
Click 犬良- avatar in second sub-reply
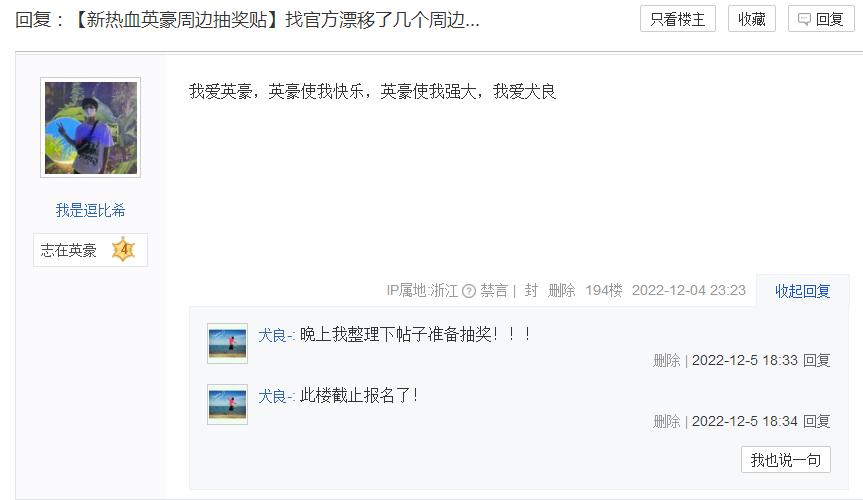[227, 404]
